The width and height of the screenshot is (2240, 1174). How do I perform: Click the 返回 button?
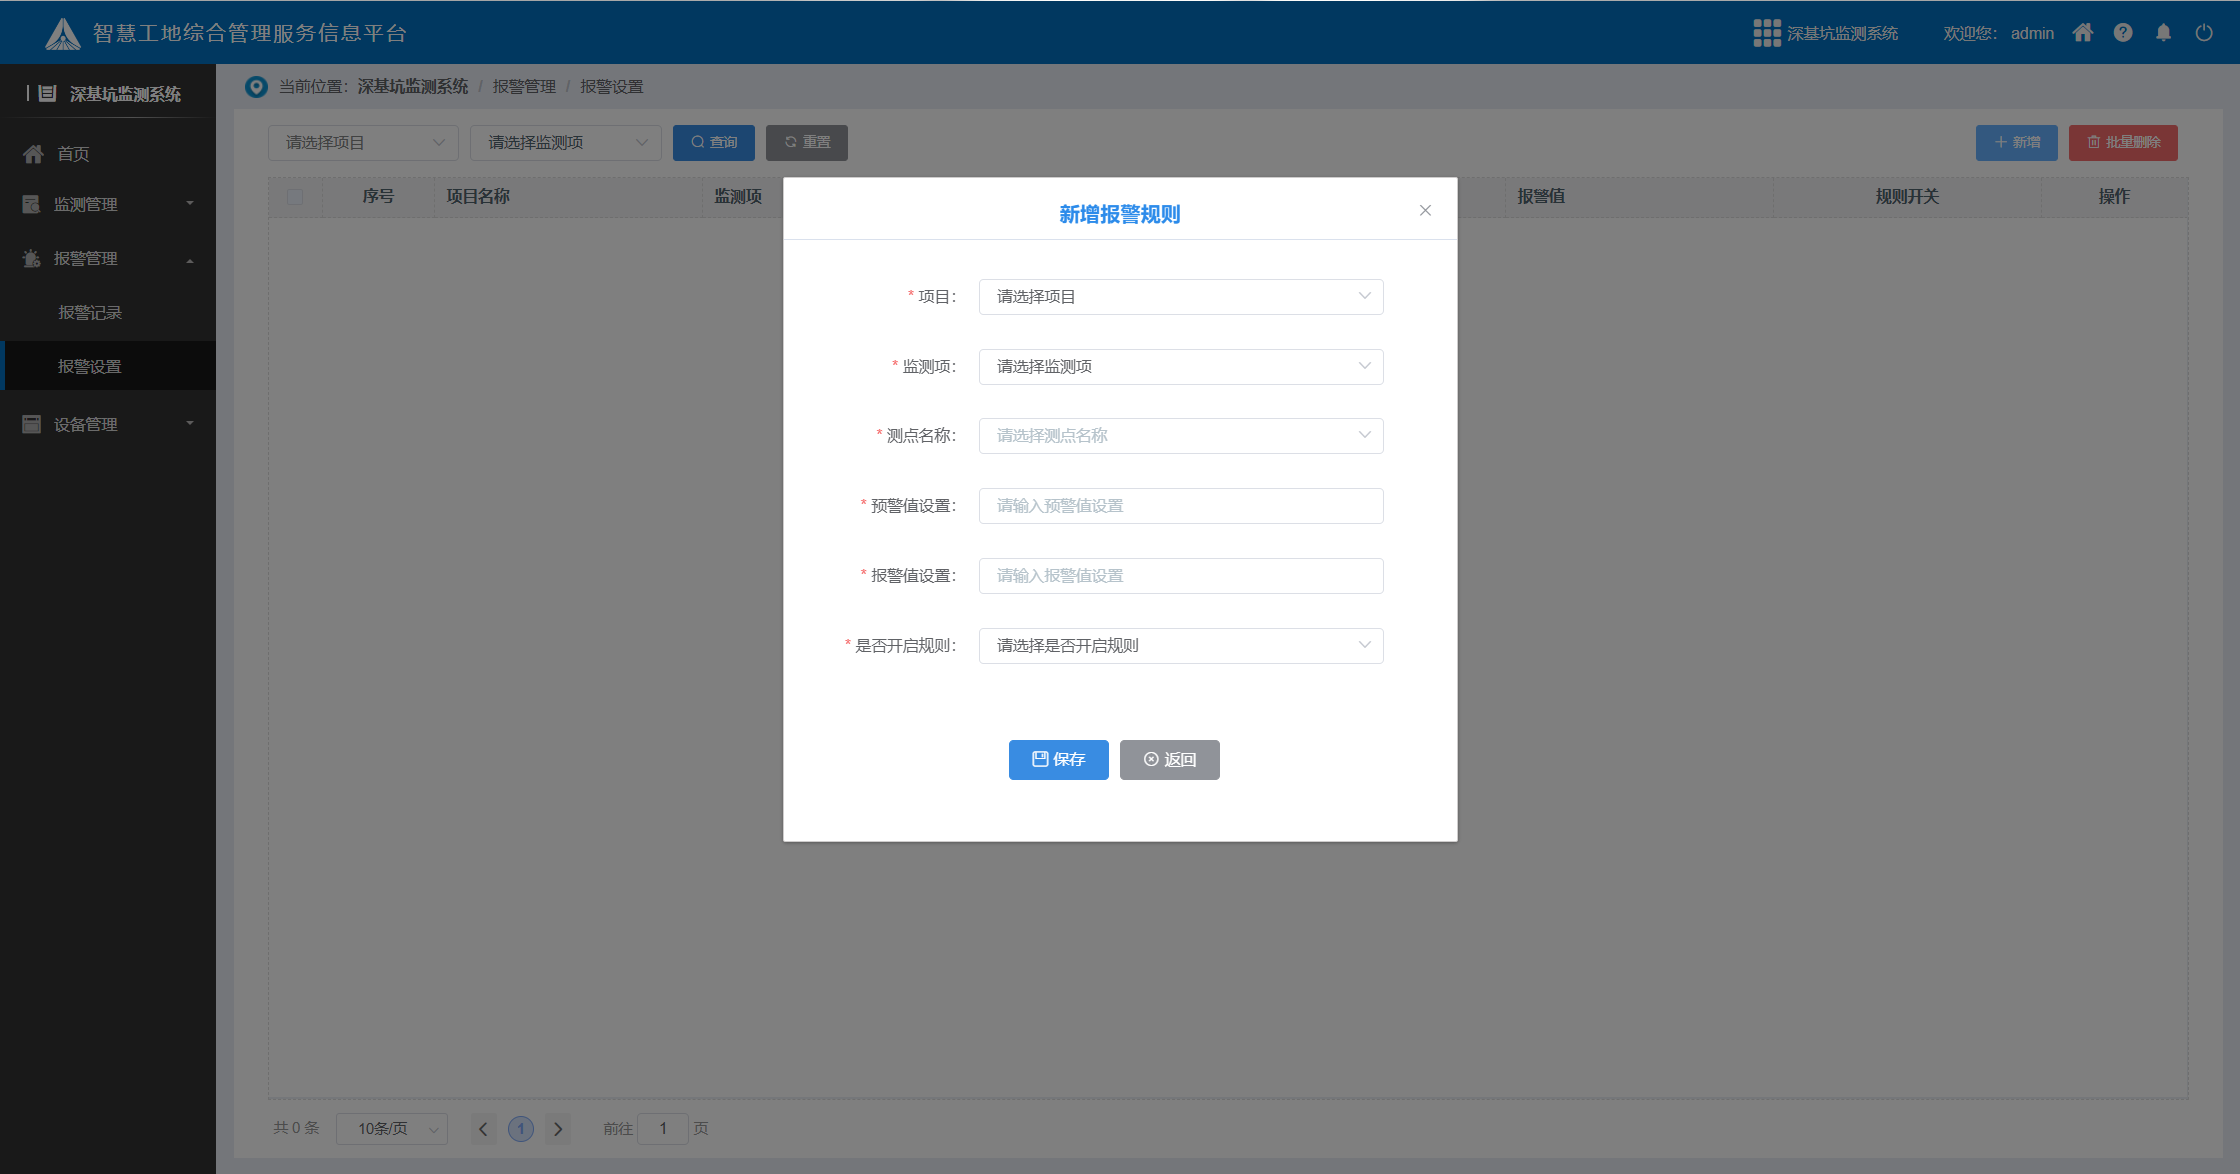click(x=1169, y=760)
